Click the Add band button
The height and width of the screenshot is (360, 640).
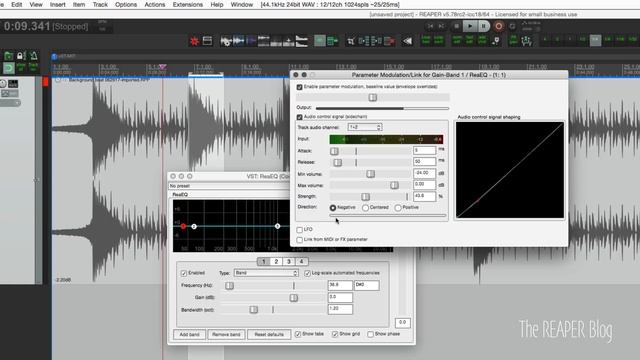189,334
